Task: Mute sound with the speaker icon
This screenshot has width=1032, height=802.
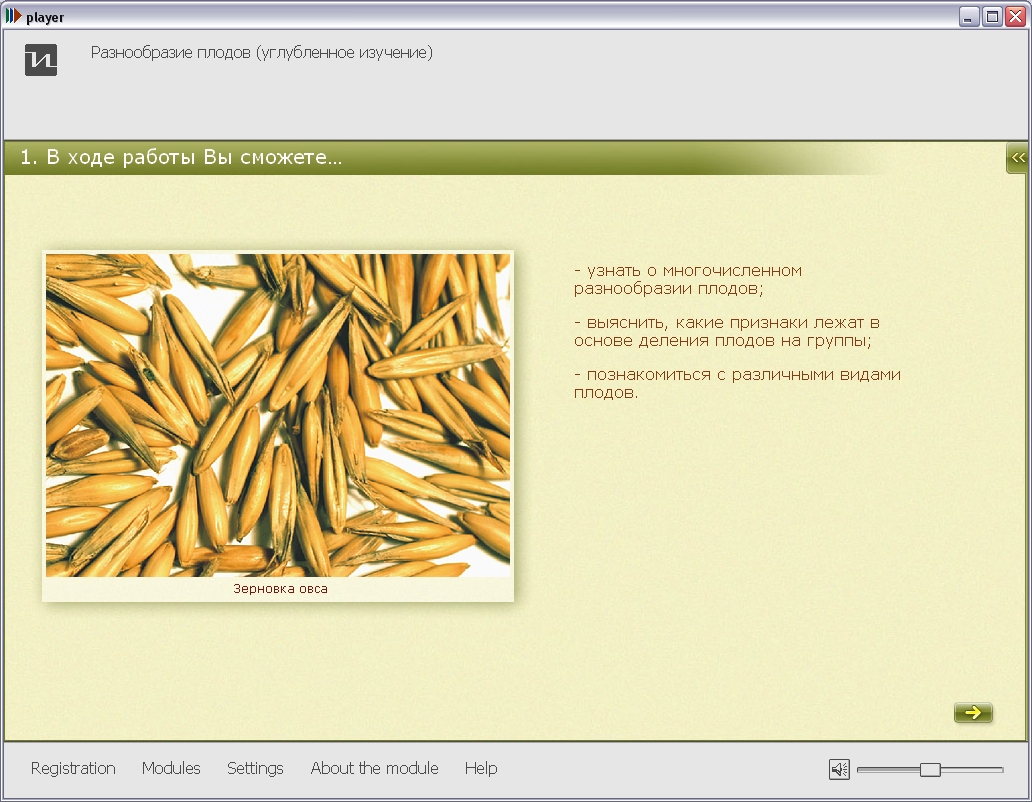Action: click(x=839, y=769)
